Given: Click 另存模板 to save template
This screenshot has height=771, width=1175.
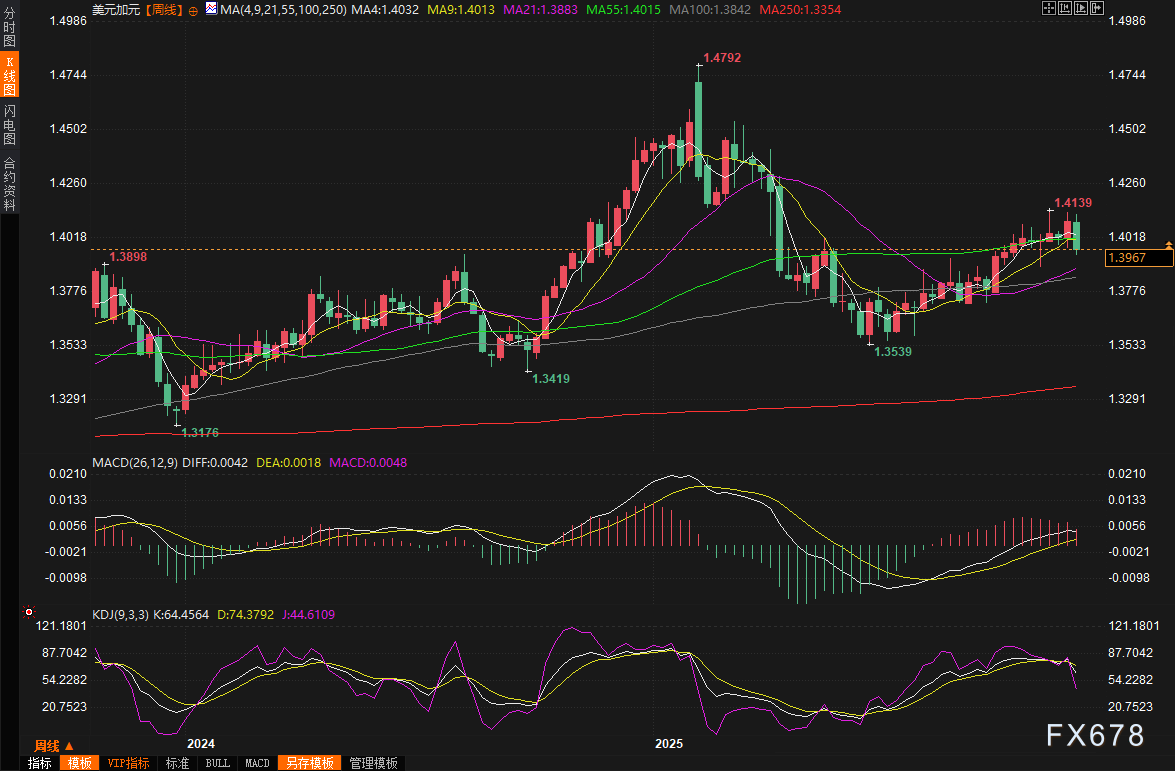Looking at the screenshot, I should point(309,763).
